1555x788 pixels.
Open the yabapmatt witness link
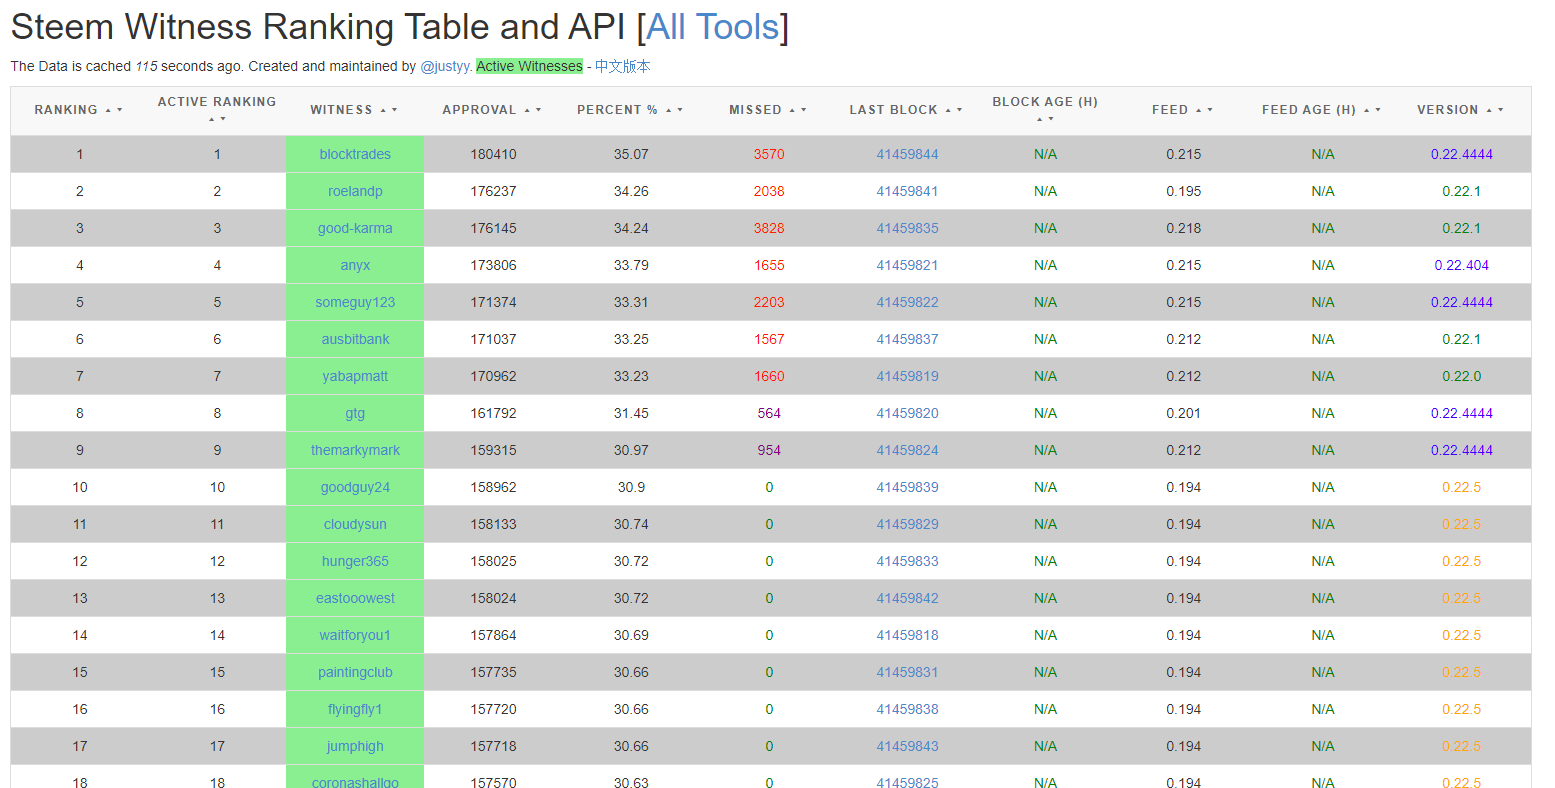pyautogui.click(x=355, y=376)
